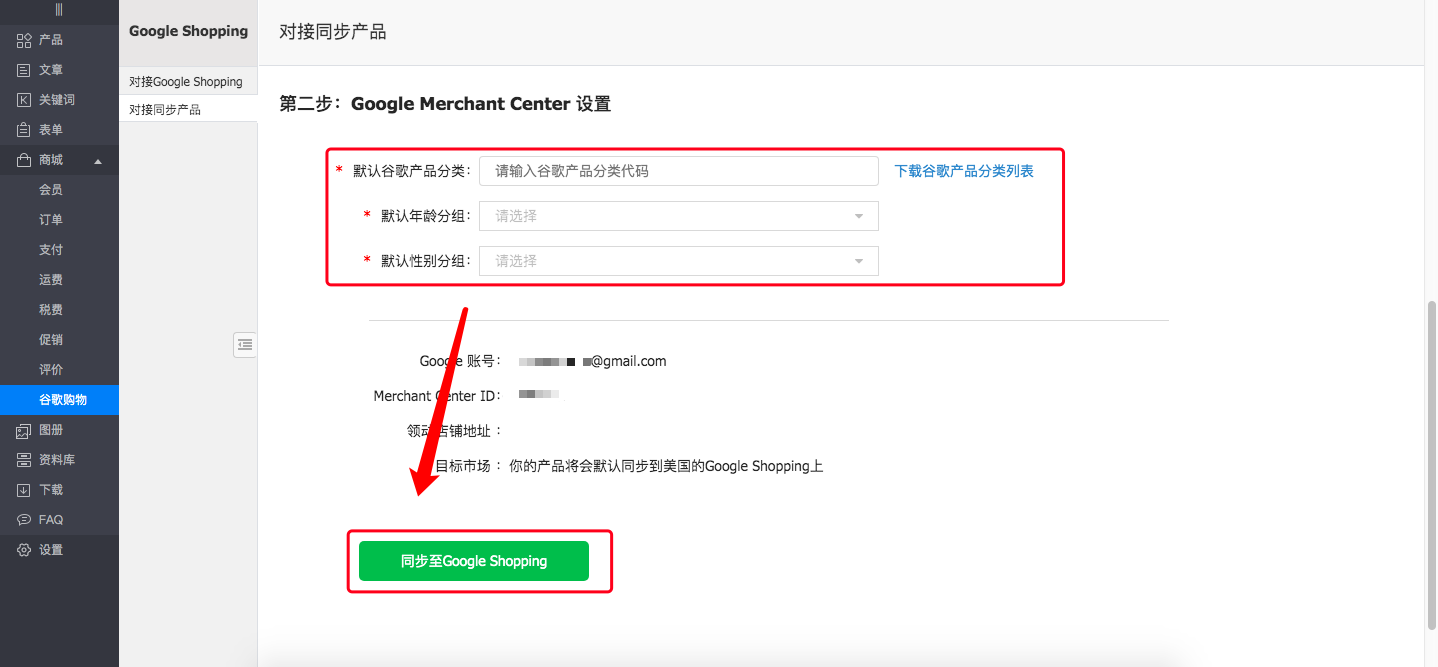The image size is (1438, 667).
Task: Click the 谷歌产品分类代码 input field
Action: [x=678, y=171]
